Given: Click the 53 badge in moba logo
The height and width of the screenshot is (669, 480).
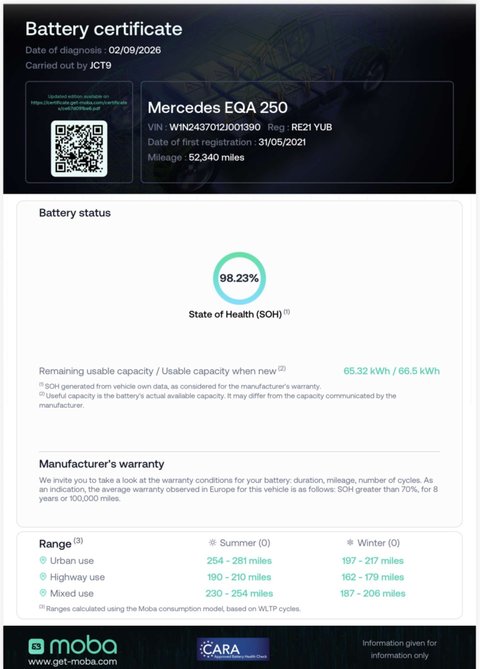Looking at the screenshot, I should [36, 646].
